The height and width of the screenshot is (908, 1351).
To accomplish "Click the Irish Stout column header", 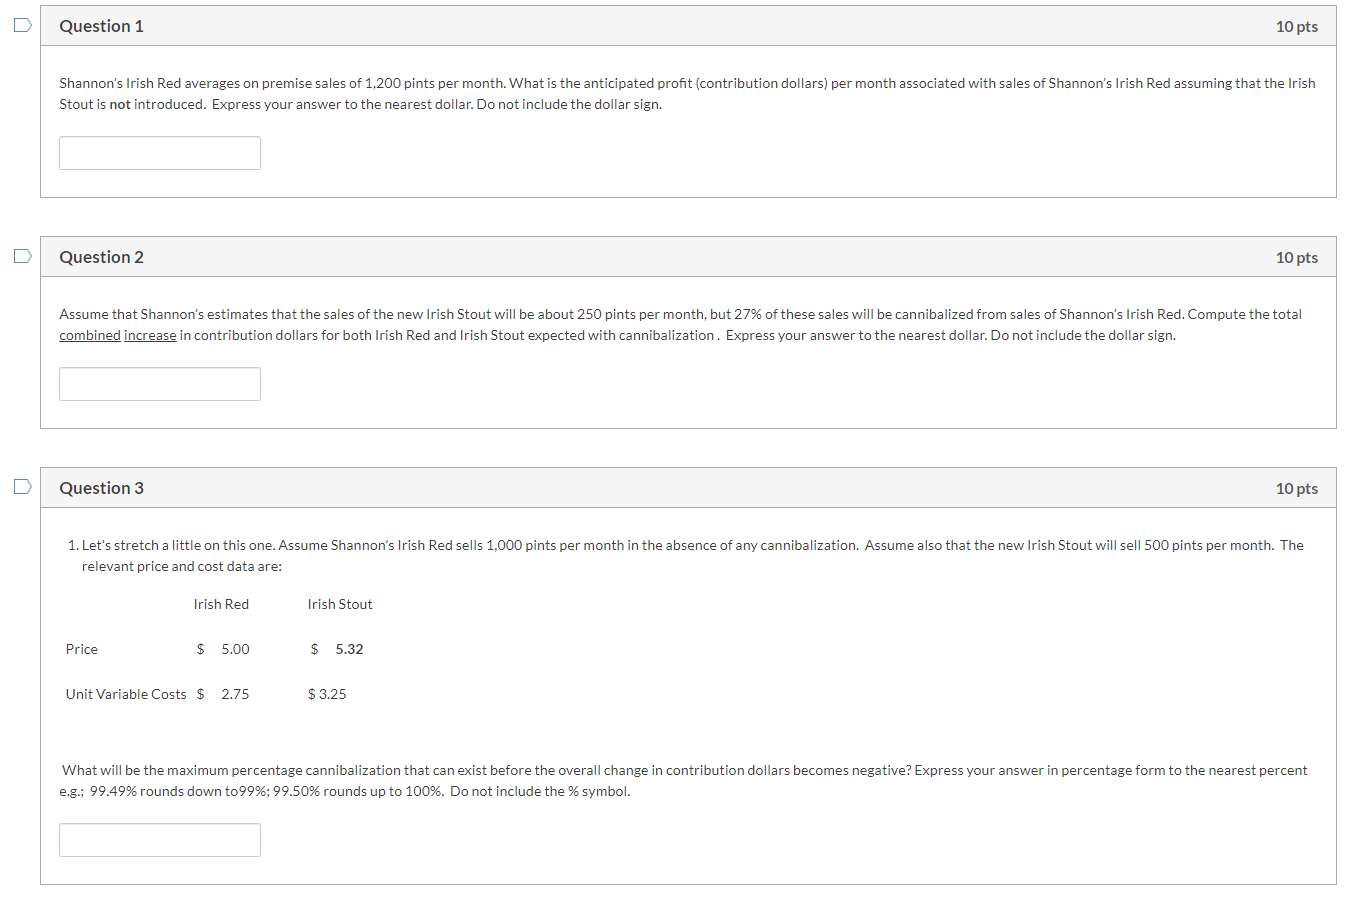I will [340, 604].
